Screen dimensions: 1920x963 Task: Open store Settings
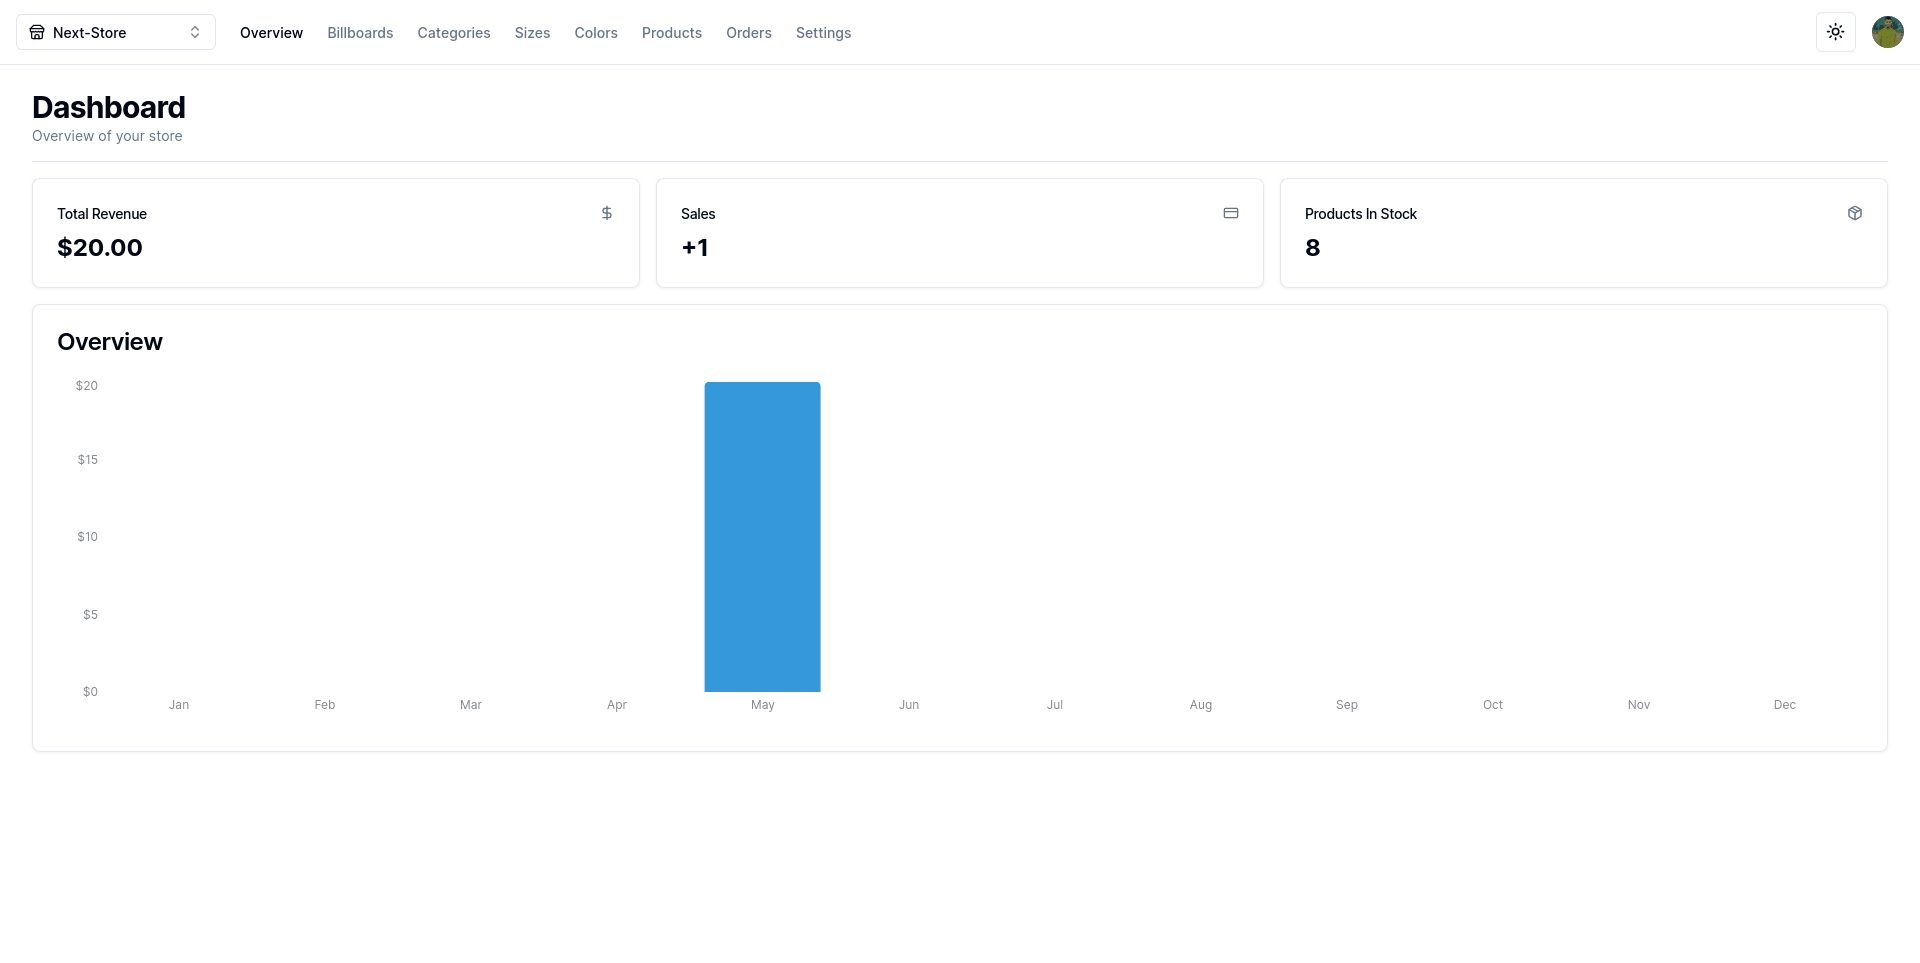[823, 33]
